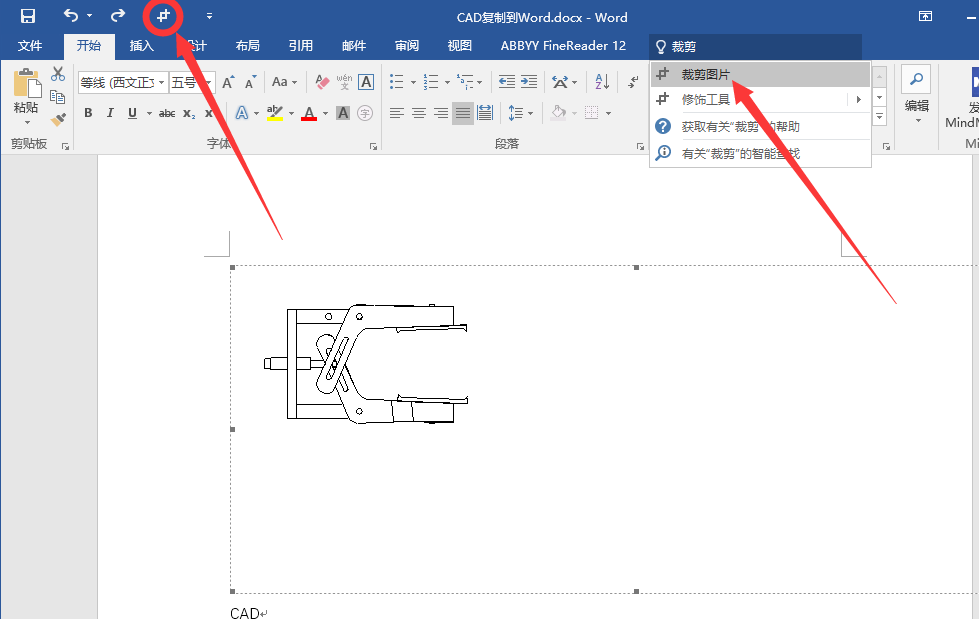Open the font color dropdown arrow
Viewport: 979px width, 619px height.
[x=325, y=113]
